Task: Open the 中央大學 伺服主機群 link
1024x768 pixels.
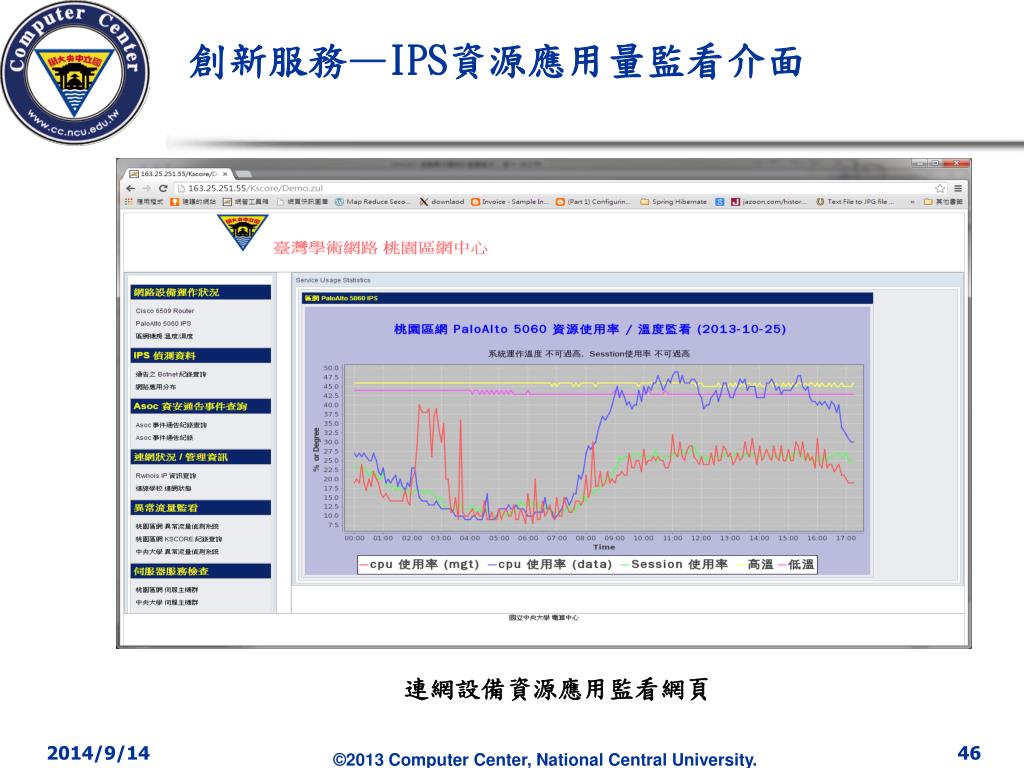Action: pyautogui.click(x=167, y=602)
